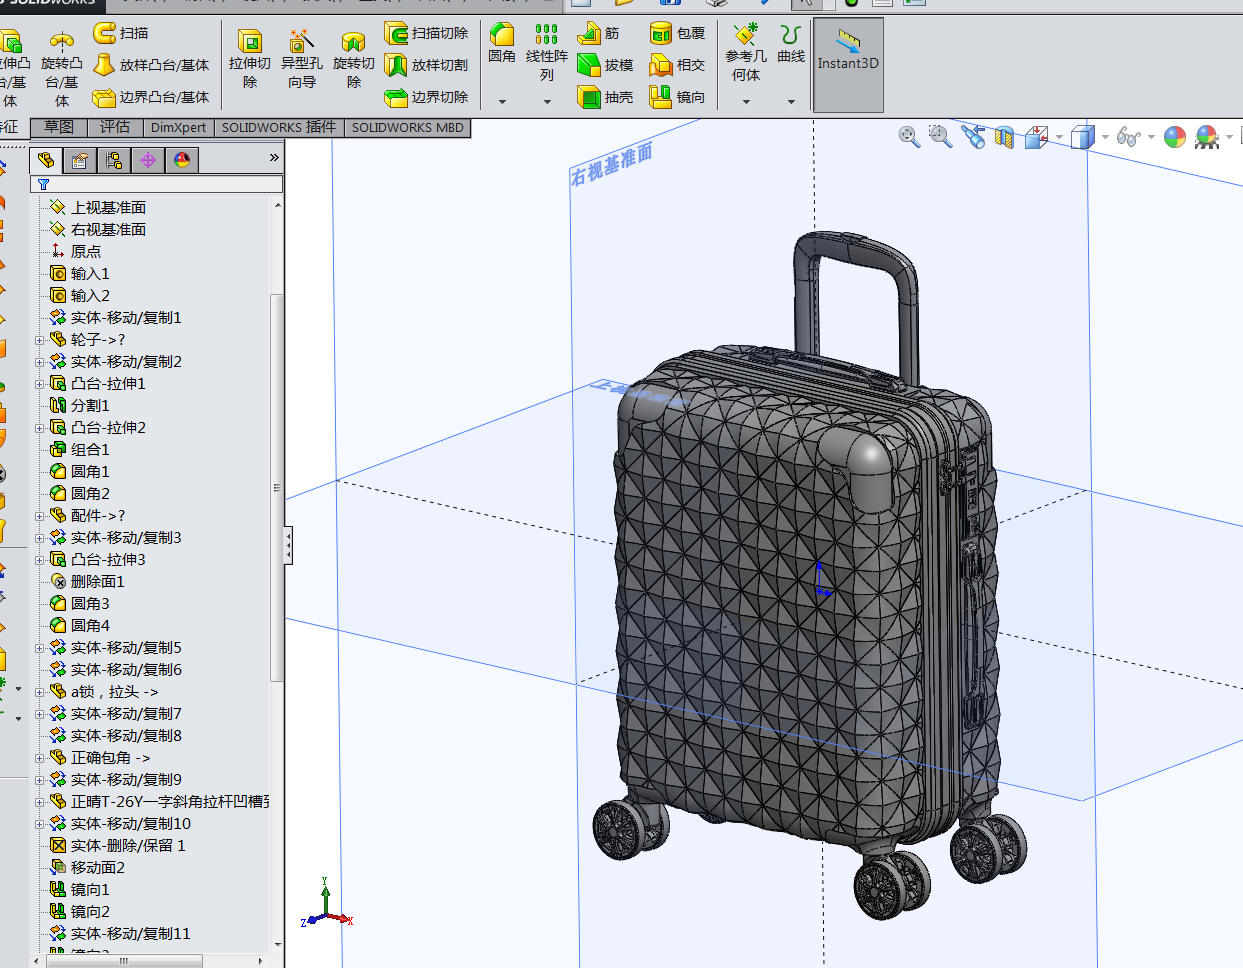Expand the 凸台-拉伸1 tree node
This screenshot has height=968, width=1243.
[x=40, y=384]
